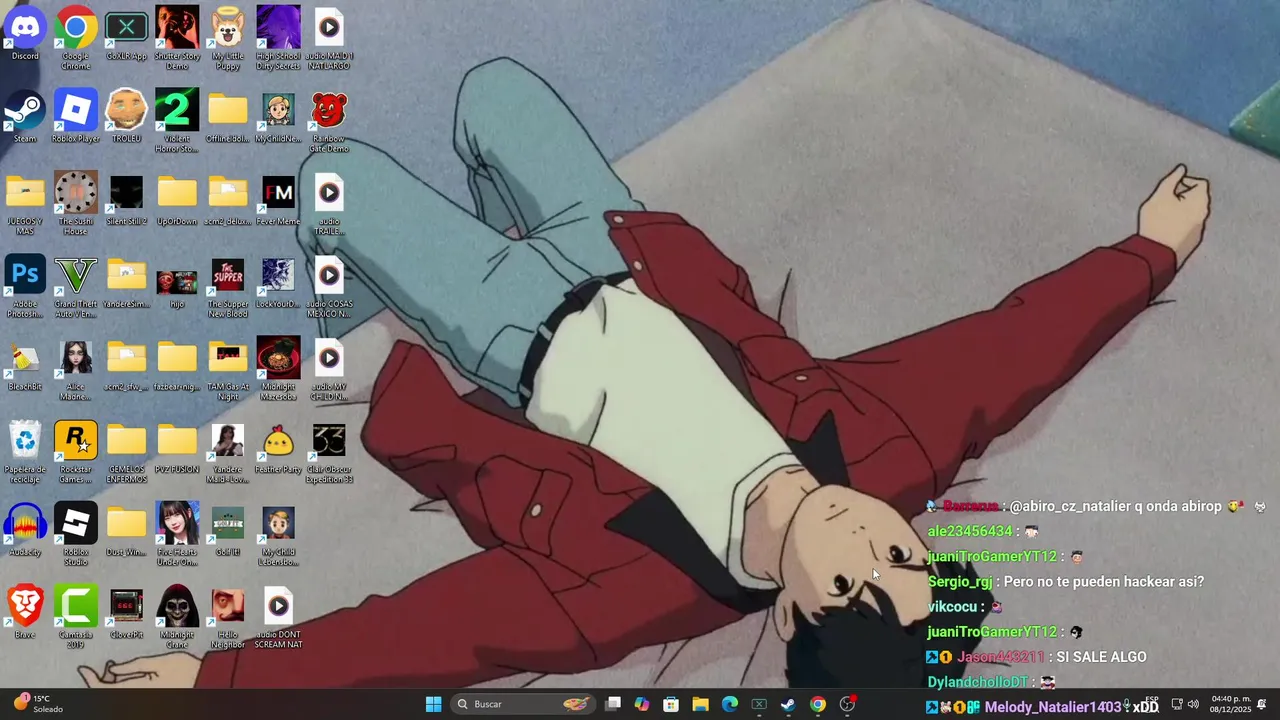Click the Buscar taskbar search box
Image resolution: width=1280 pixels, height=720 pixels.
click(522, 704)
